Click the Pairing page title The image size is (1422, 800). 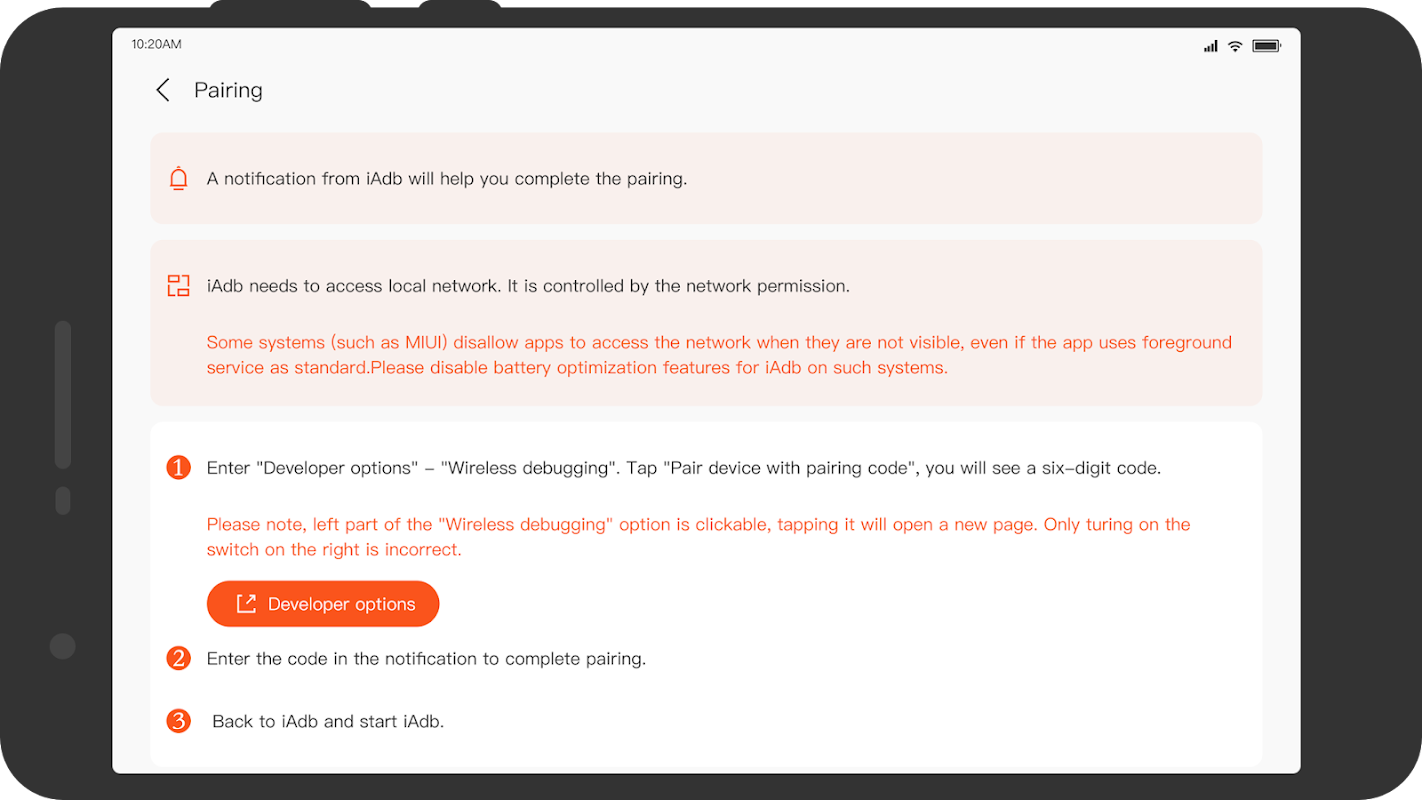click(228, 90)
